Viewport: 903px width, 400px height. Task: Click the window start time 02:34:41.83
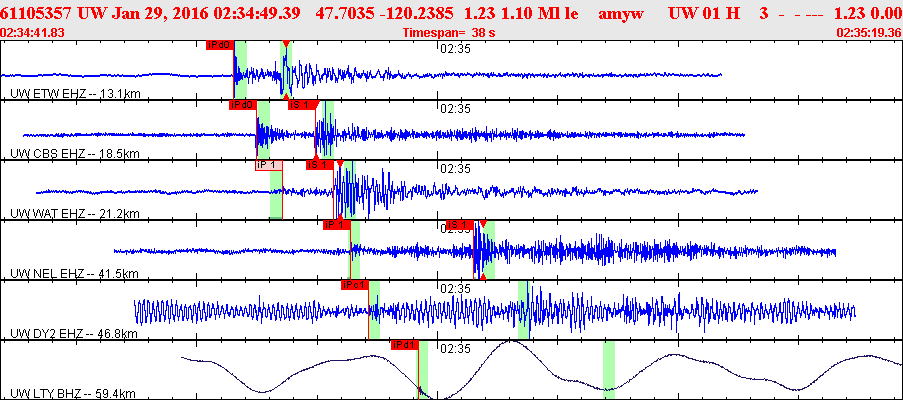pos(32,33)
